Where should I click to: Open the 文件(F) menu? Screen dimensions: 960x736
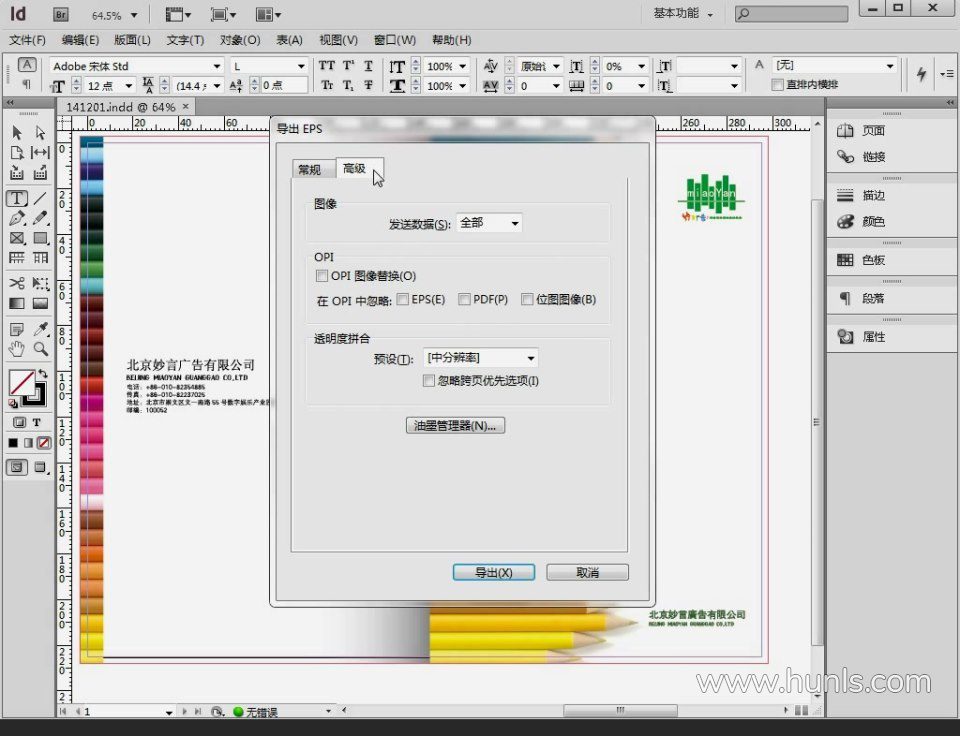[x=27, y=40]
